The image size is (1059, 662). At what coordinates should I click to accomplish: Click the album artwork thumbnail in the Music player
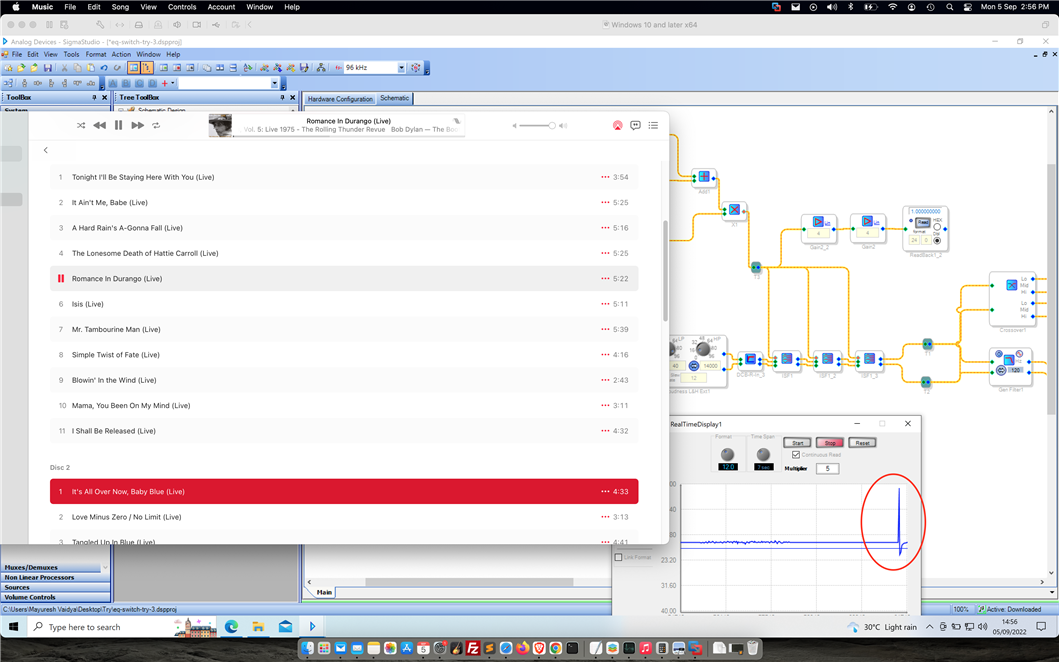pyautogui.click(x=220, y=126)
